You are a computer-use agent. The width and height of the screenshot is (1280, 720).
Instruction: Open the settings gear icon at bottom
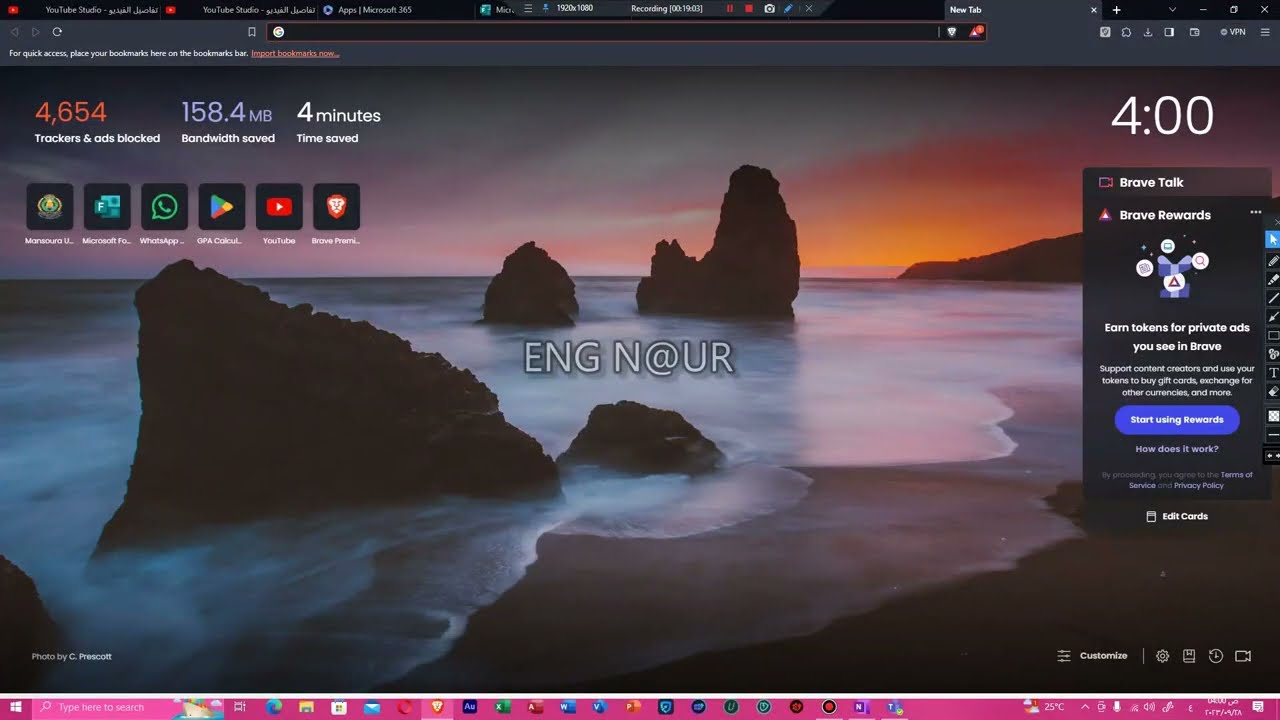tap(1163, 656)
